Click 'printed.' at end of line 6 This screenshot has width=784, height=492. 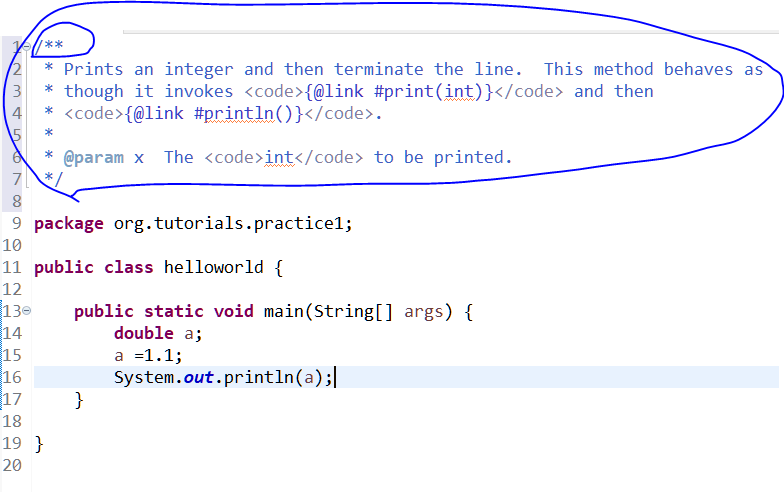(x=473, y=158)
